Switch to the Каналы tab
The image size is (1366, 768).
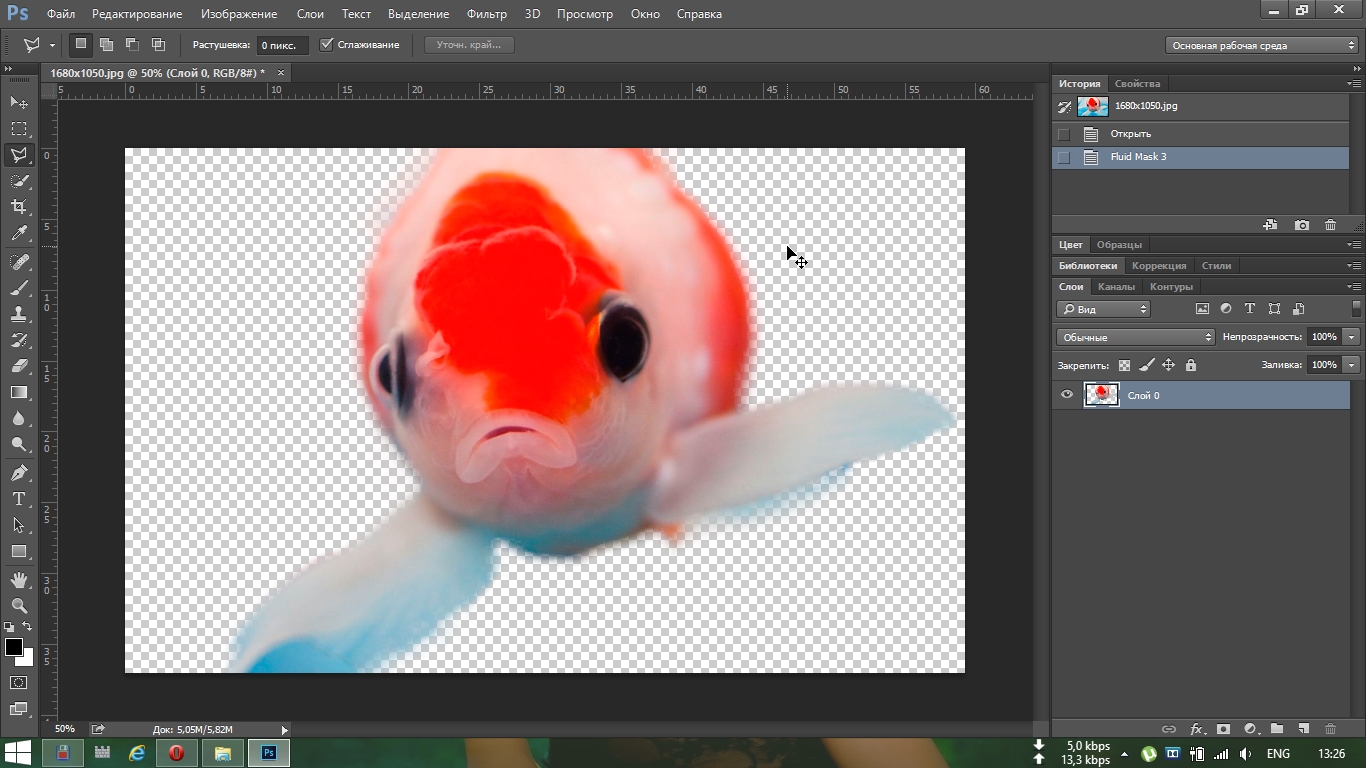[x=1116, y=287]
